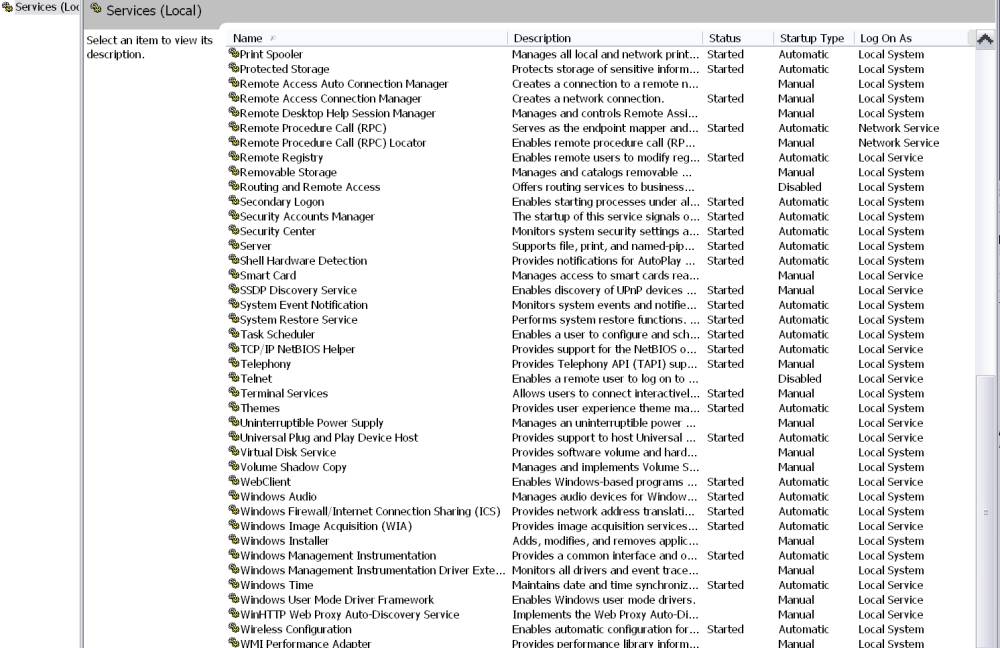Select Windows Image Acquisition (WIA) service
Image resolution: width=1000 pixels, height=648 pixels.
click(x=326, y=526)
